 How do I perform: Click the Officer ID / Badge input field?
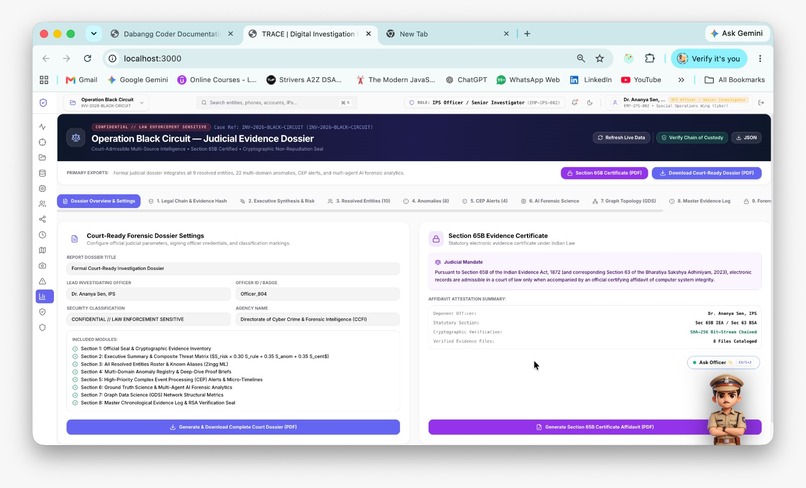coord(317,294)
